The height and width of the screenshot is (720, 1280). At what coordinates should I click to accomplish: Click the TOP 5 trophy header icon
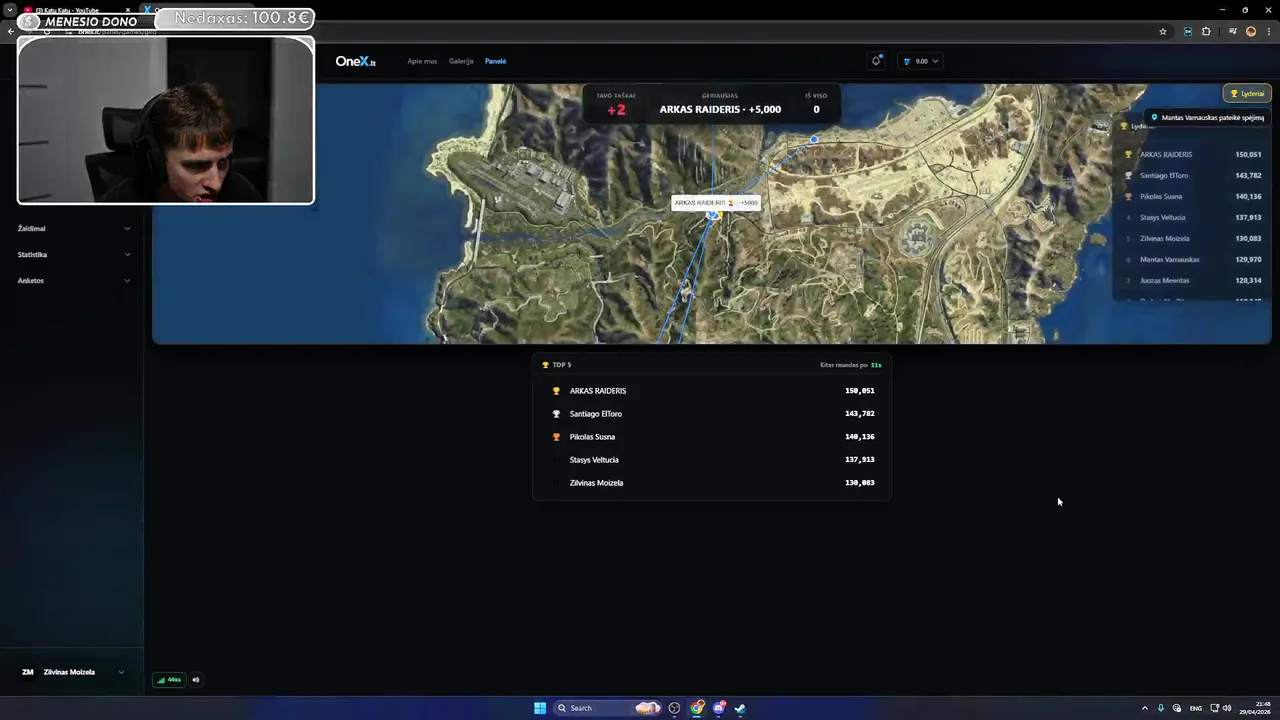[545, 365]
